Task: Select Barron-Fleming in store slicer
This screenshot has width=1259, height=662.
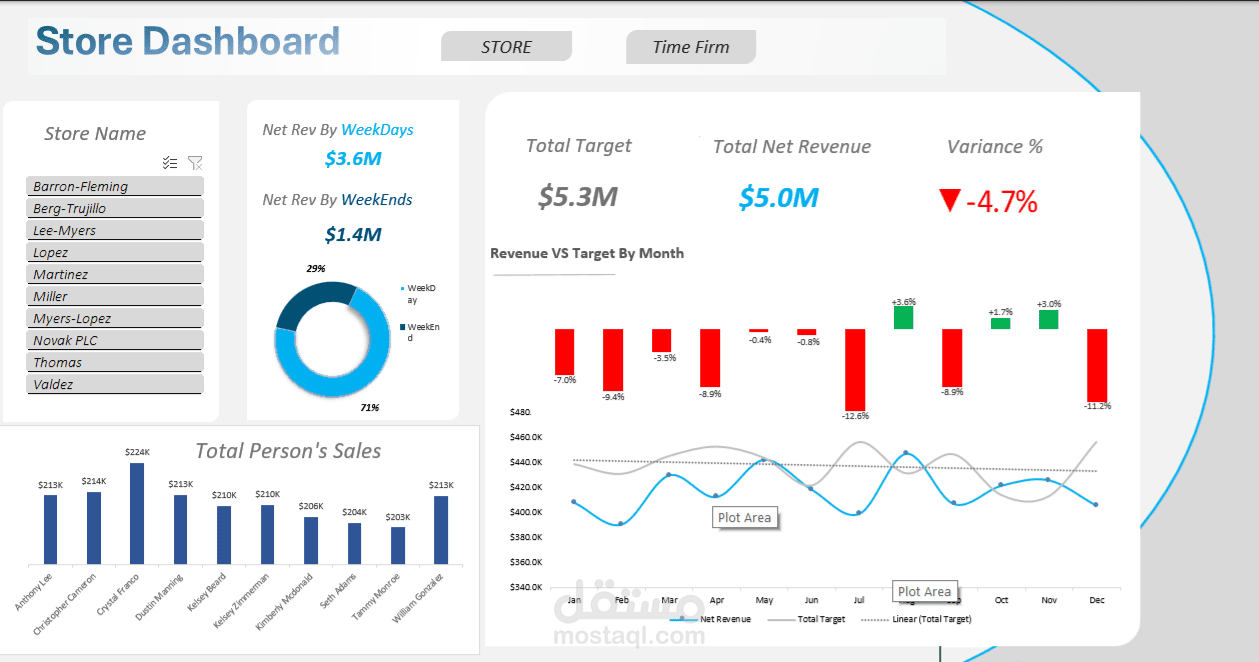Action: coord(115,186)
